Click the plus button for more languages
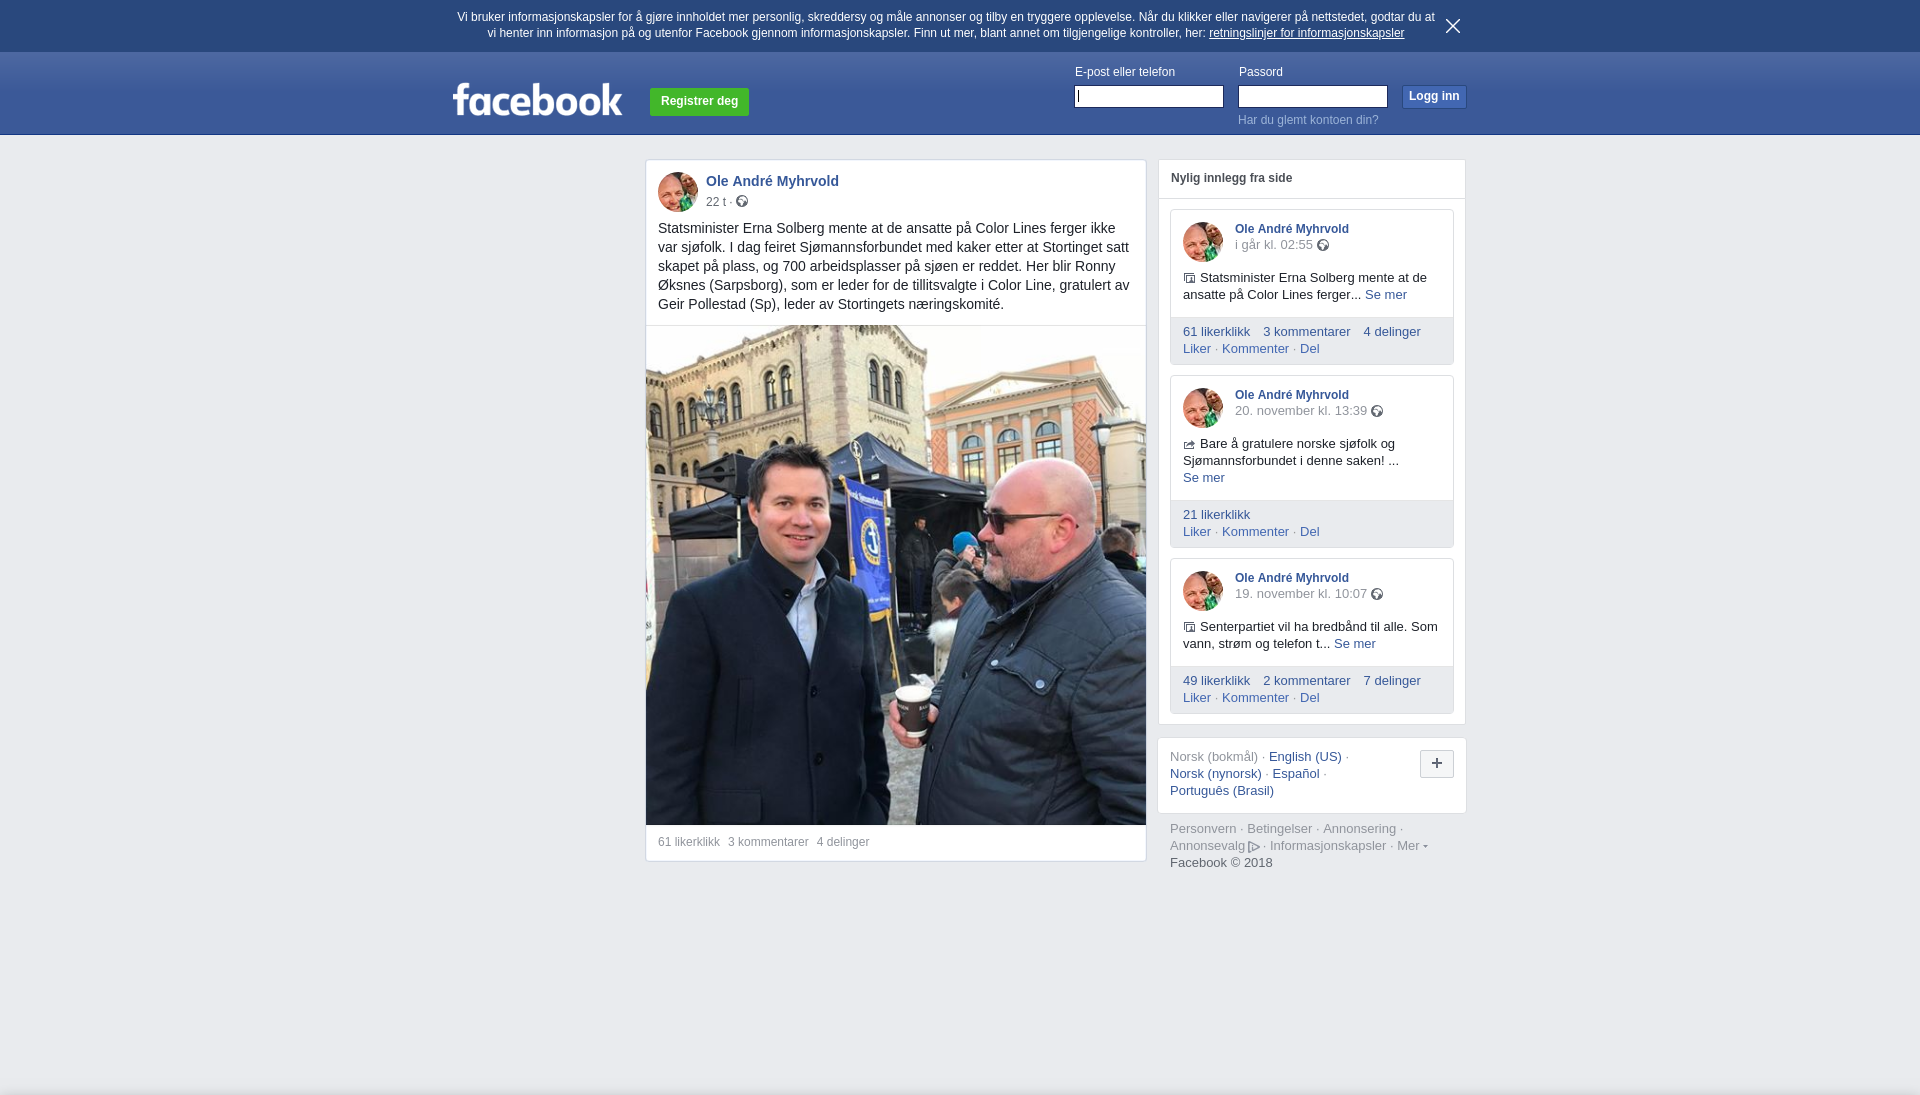This screenshot has height=1095, width=1920. tap(1437, 764)
